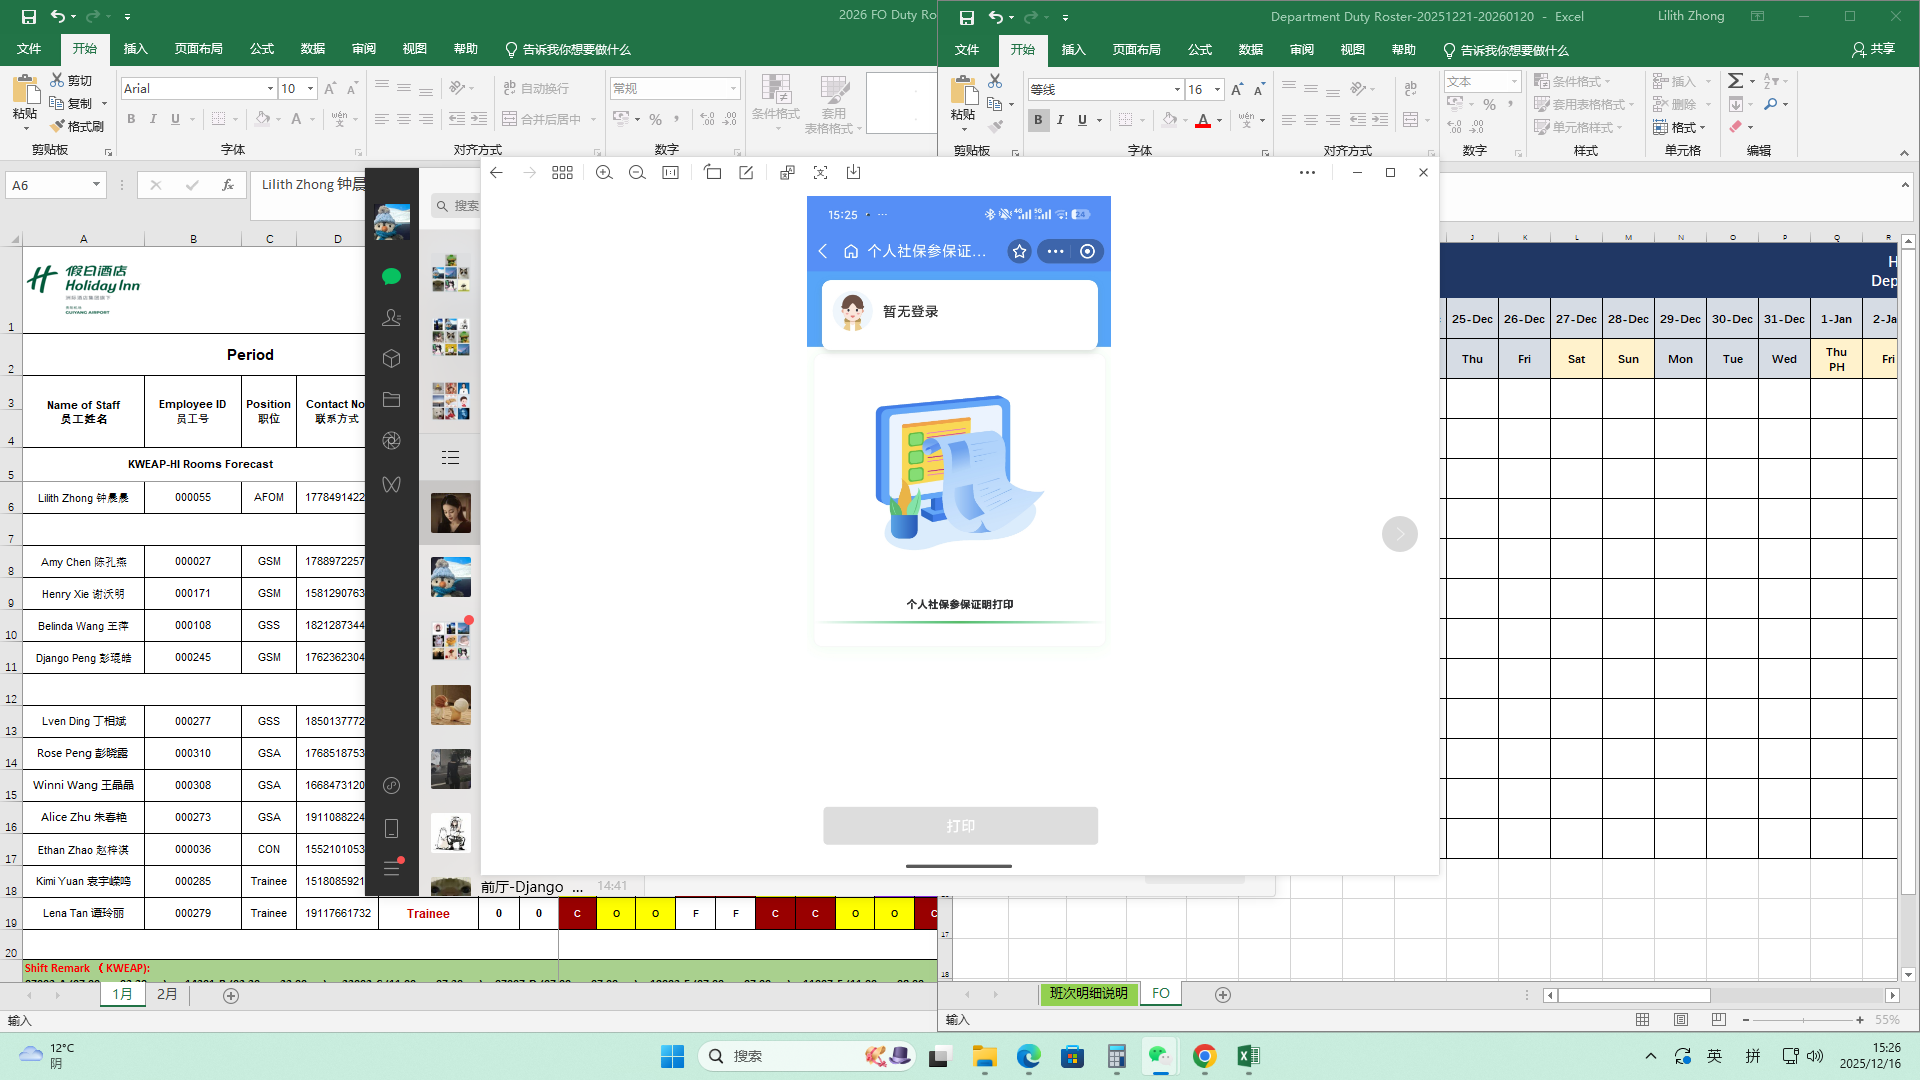This screenshot has width=1920, height=1080.
Task: Click zoom out icon in image viewer
Action: tap(637, 173)
